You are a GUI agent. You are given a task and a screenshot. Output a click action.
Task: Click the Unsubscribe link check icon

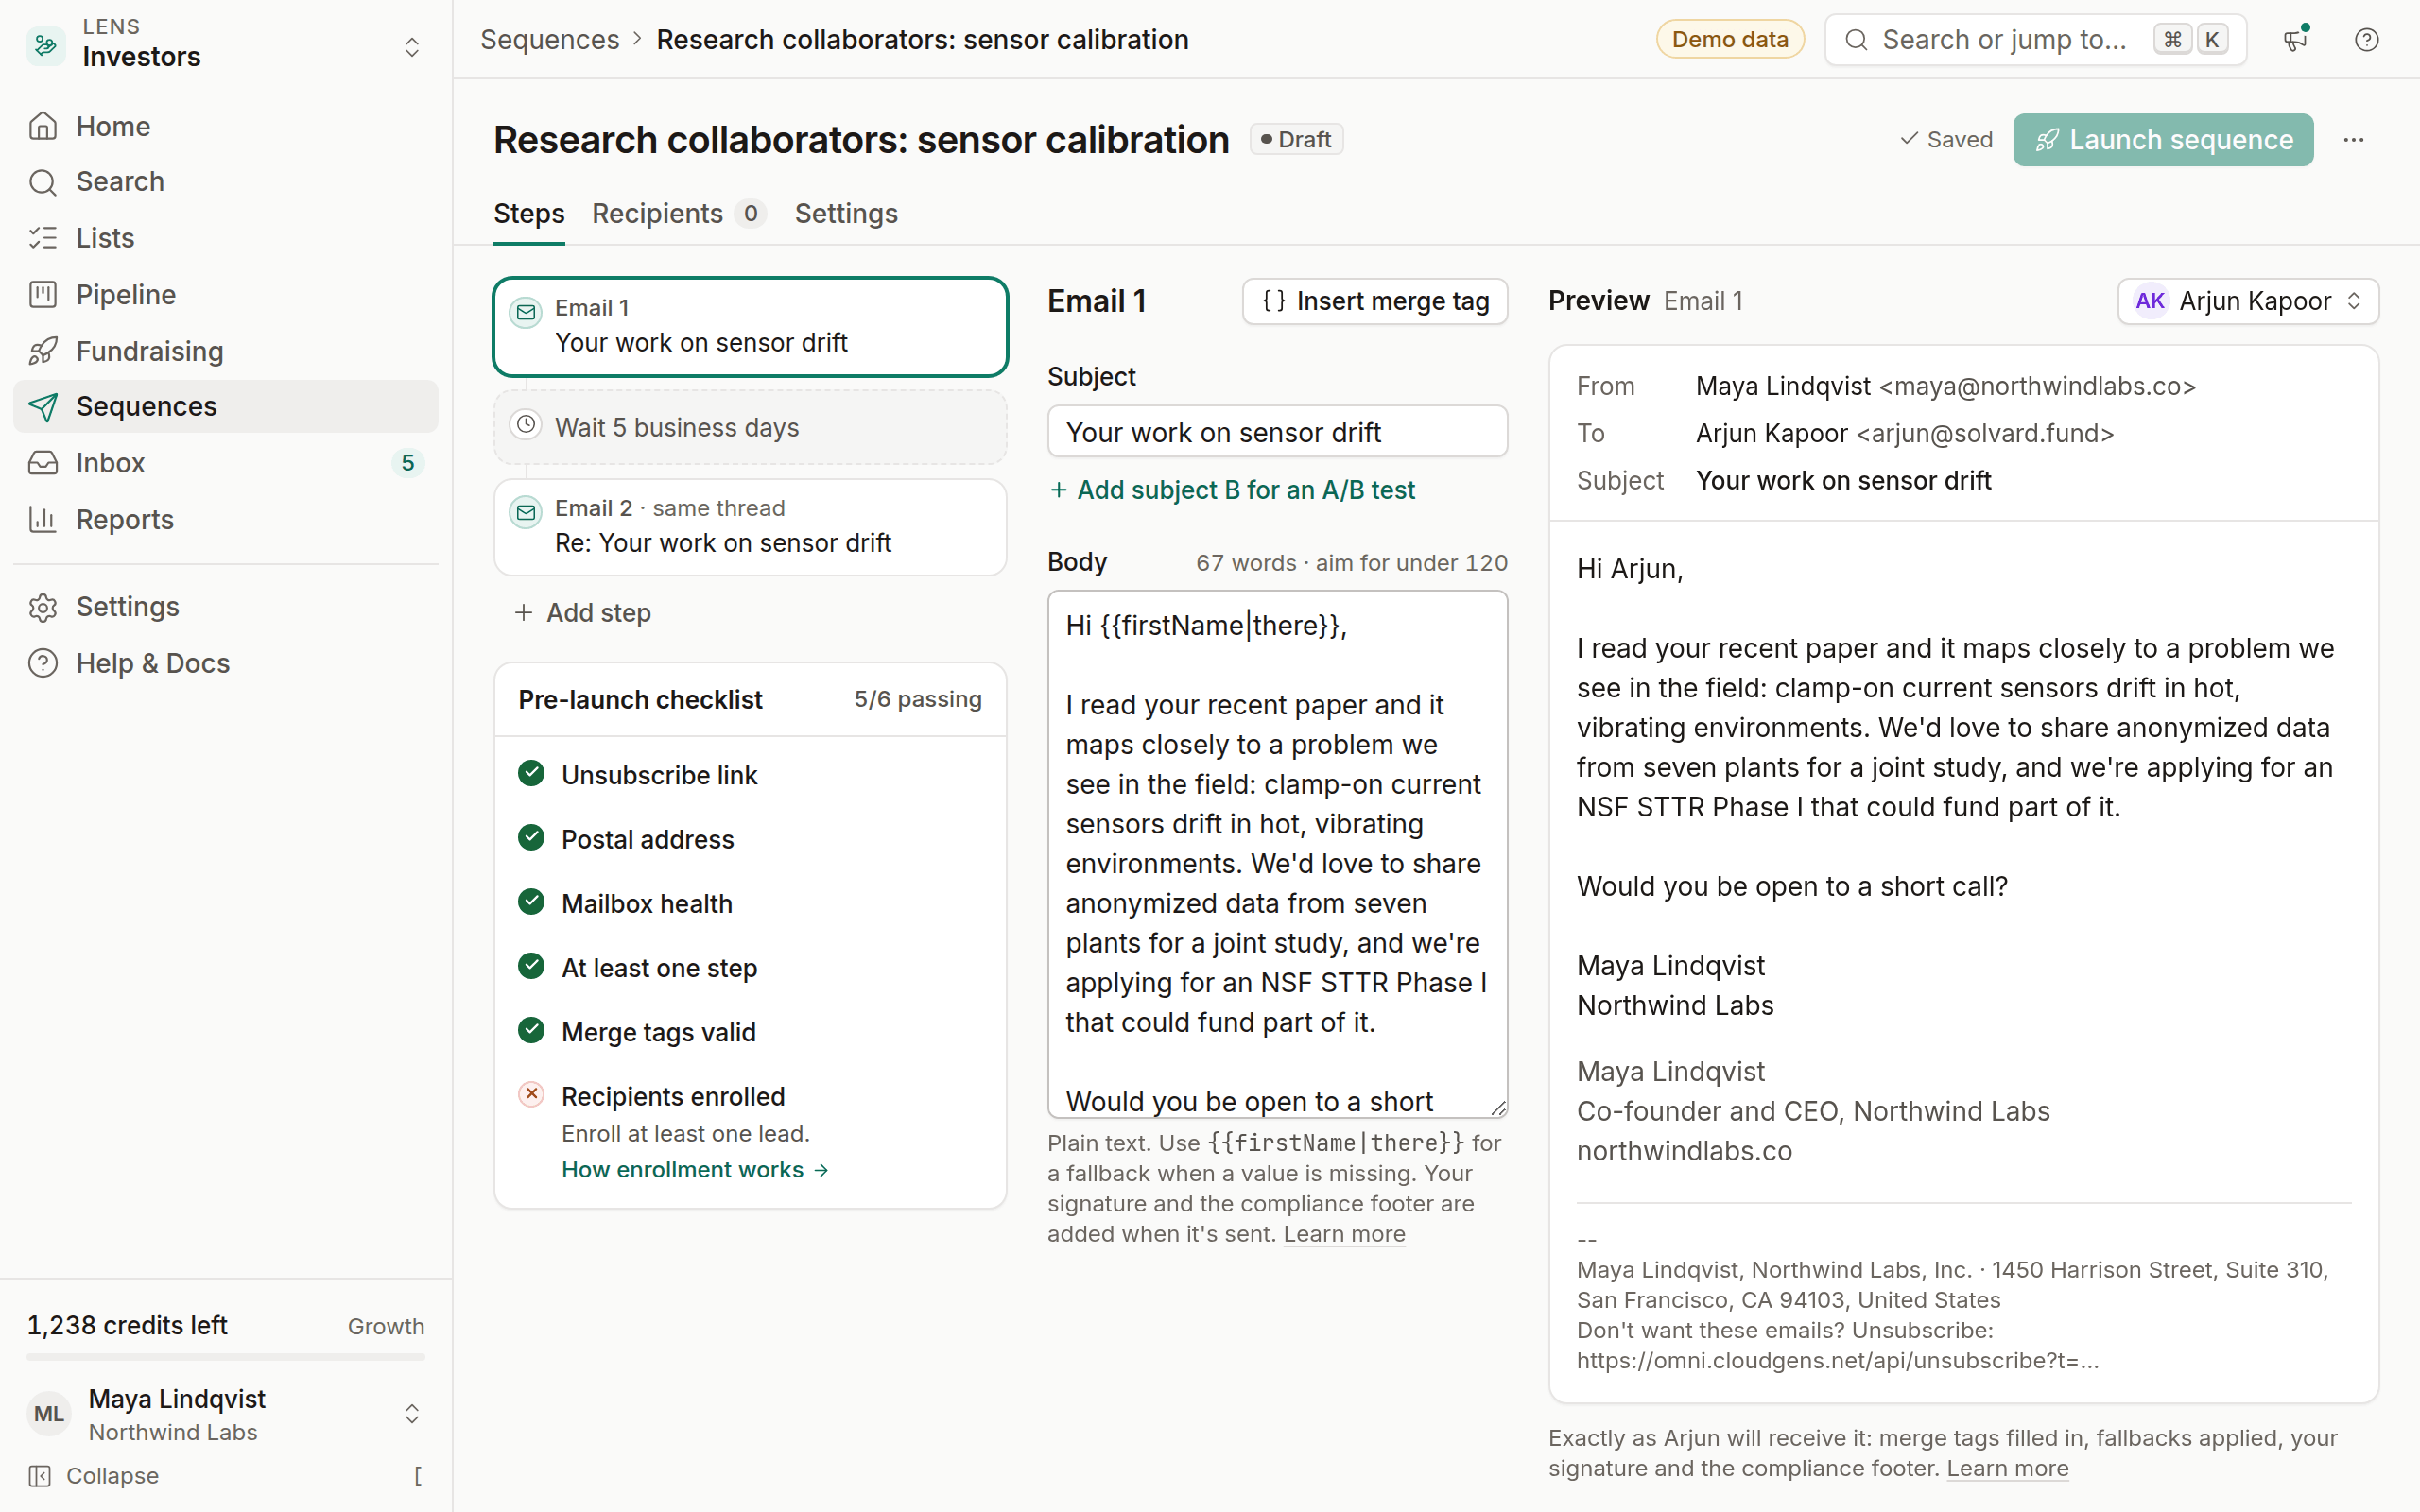(x=531, y=773)
